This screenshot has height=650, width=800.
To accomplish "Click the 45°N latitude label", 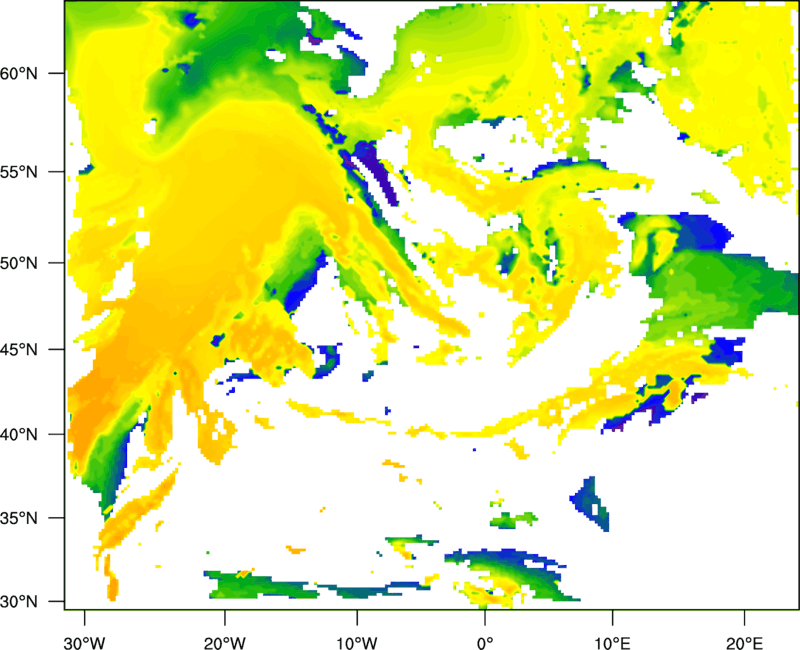I will coord(19,349).
